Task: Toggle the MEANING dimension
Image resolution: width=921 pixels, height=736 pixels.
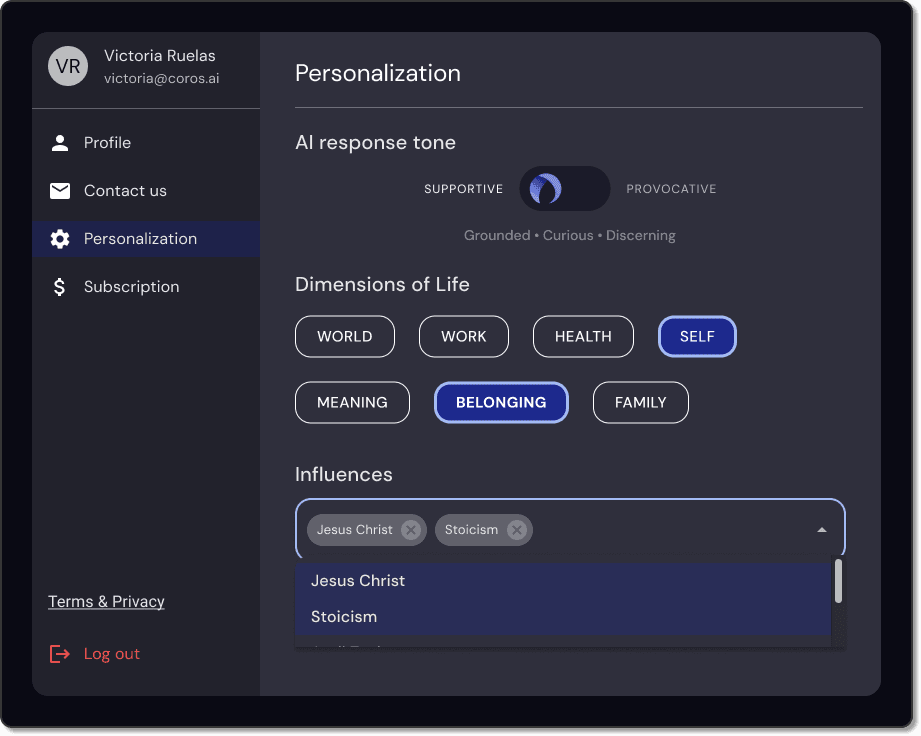Action: [352, 402]
